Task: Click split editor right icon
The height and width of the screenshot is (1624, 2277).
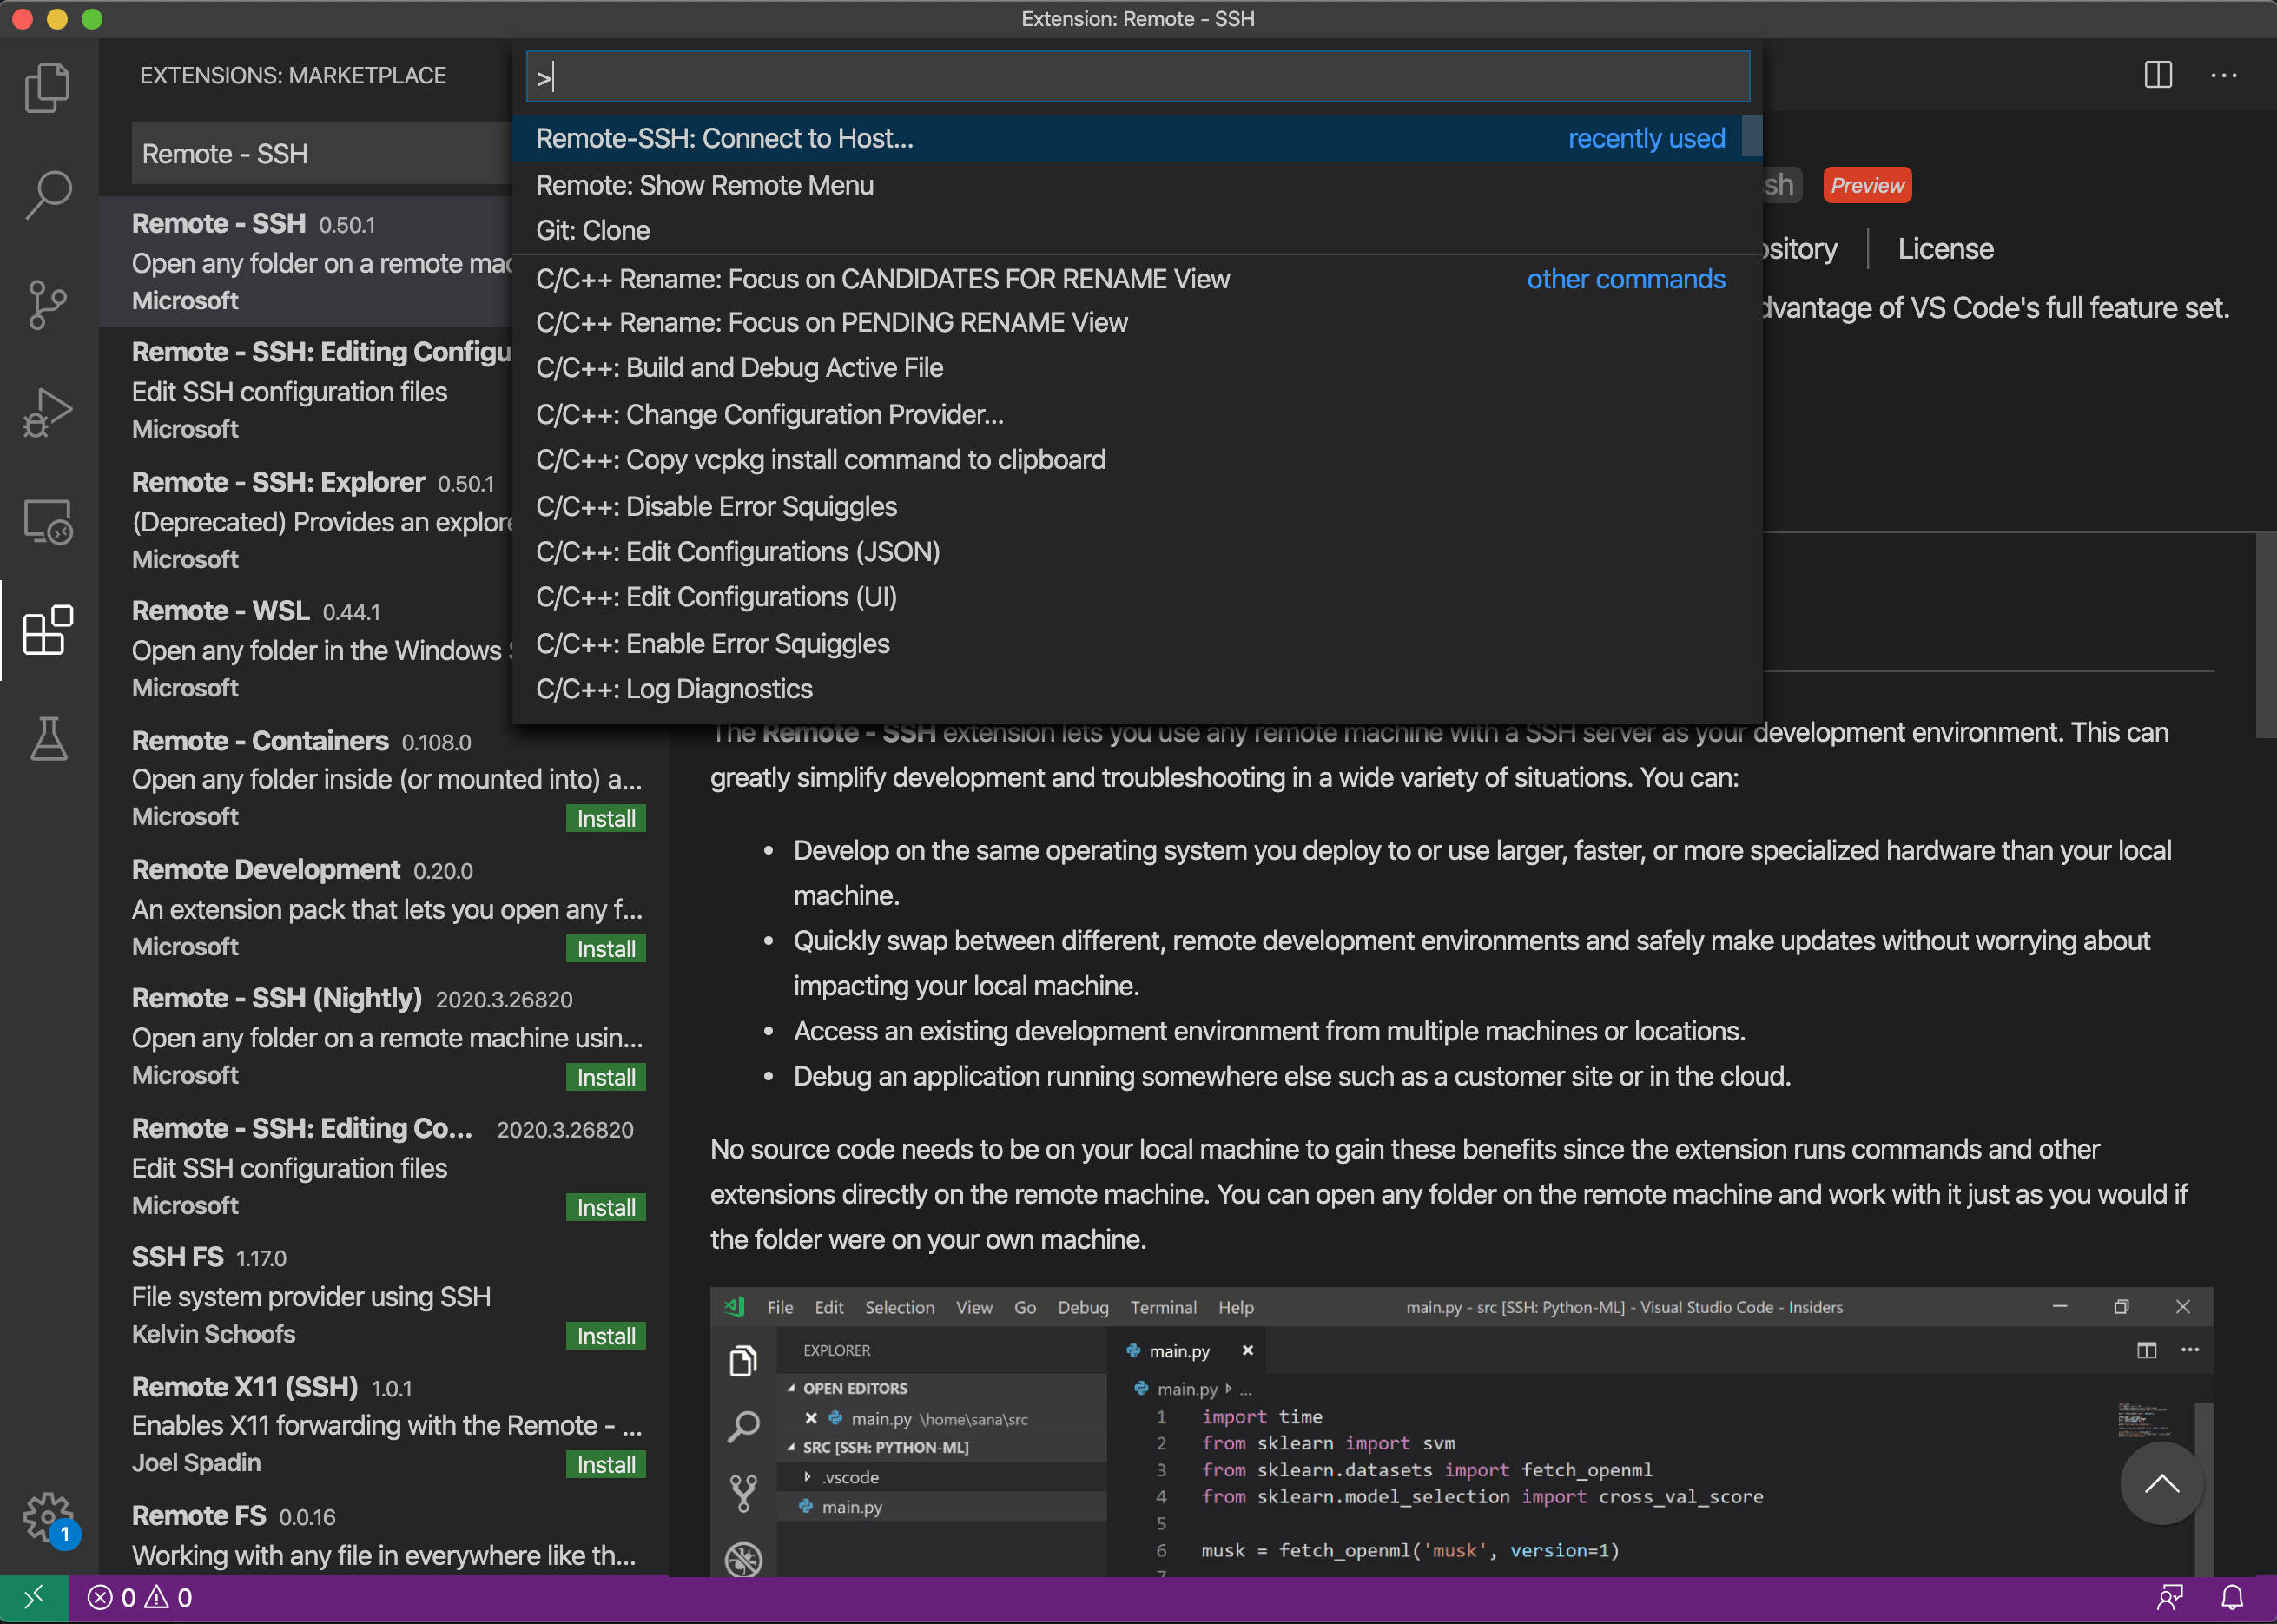Action: [x=2158, y=75]
